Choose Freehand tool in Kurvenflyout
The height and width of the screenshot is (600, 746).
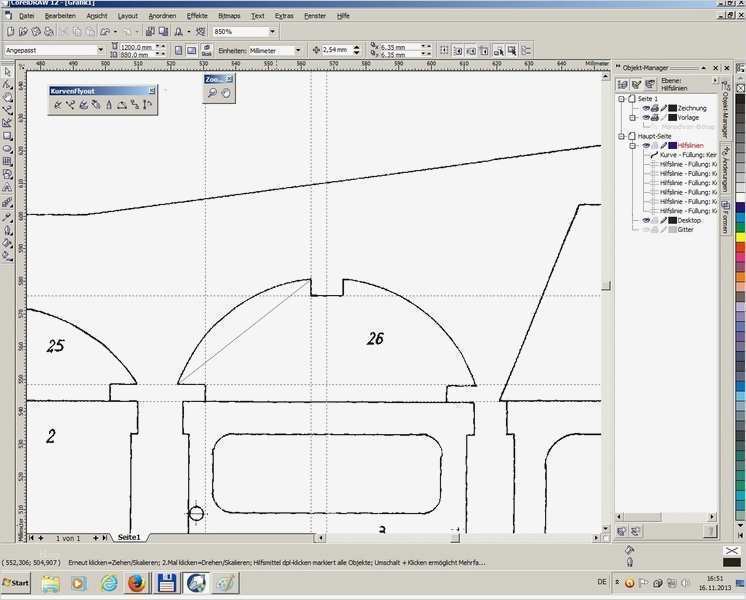(x=58, y=105)
